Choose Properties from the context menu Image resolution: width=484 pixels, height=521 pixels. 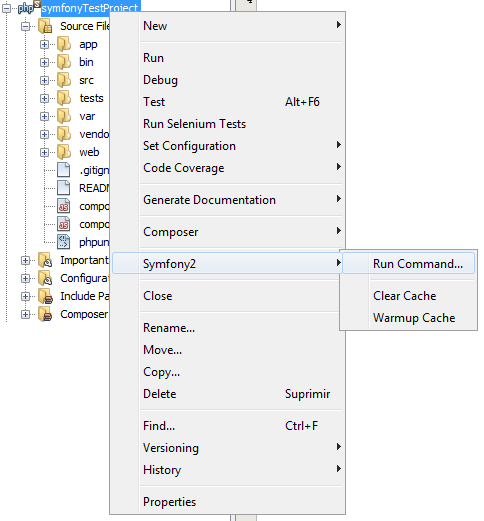[227, 502]
